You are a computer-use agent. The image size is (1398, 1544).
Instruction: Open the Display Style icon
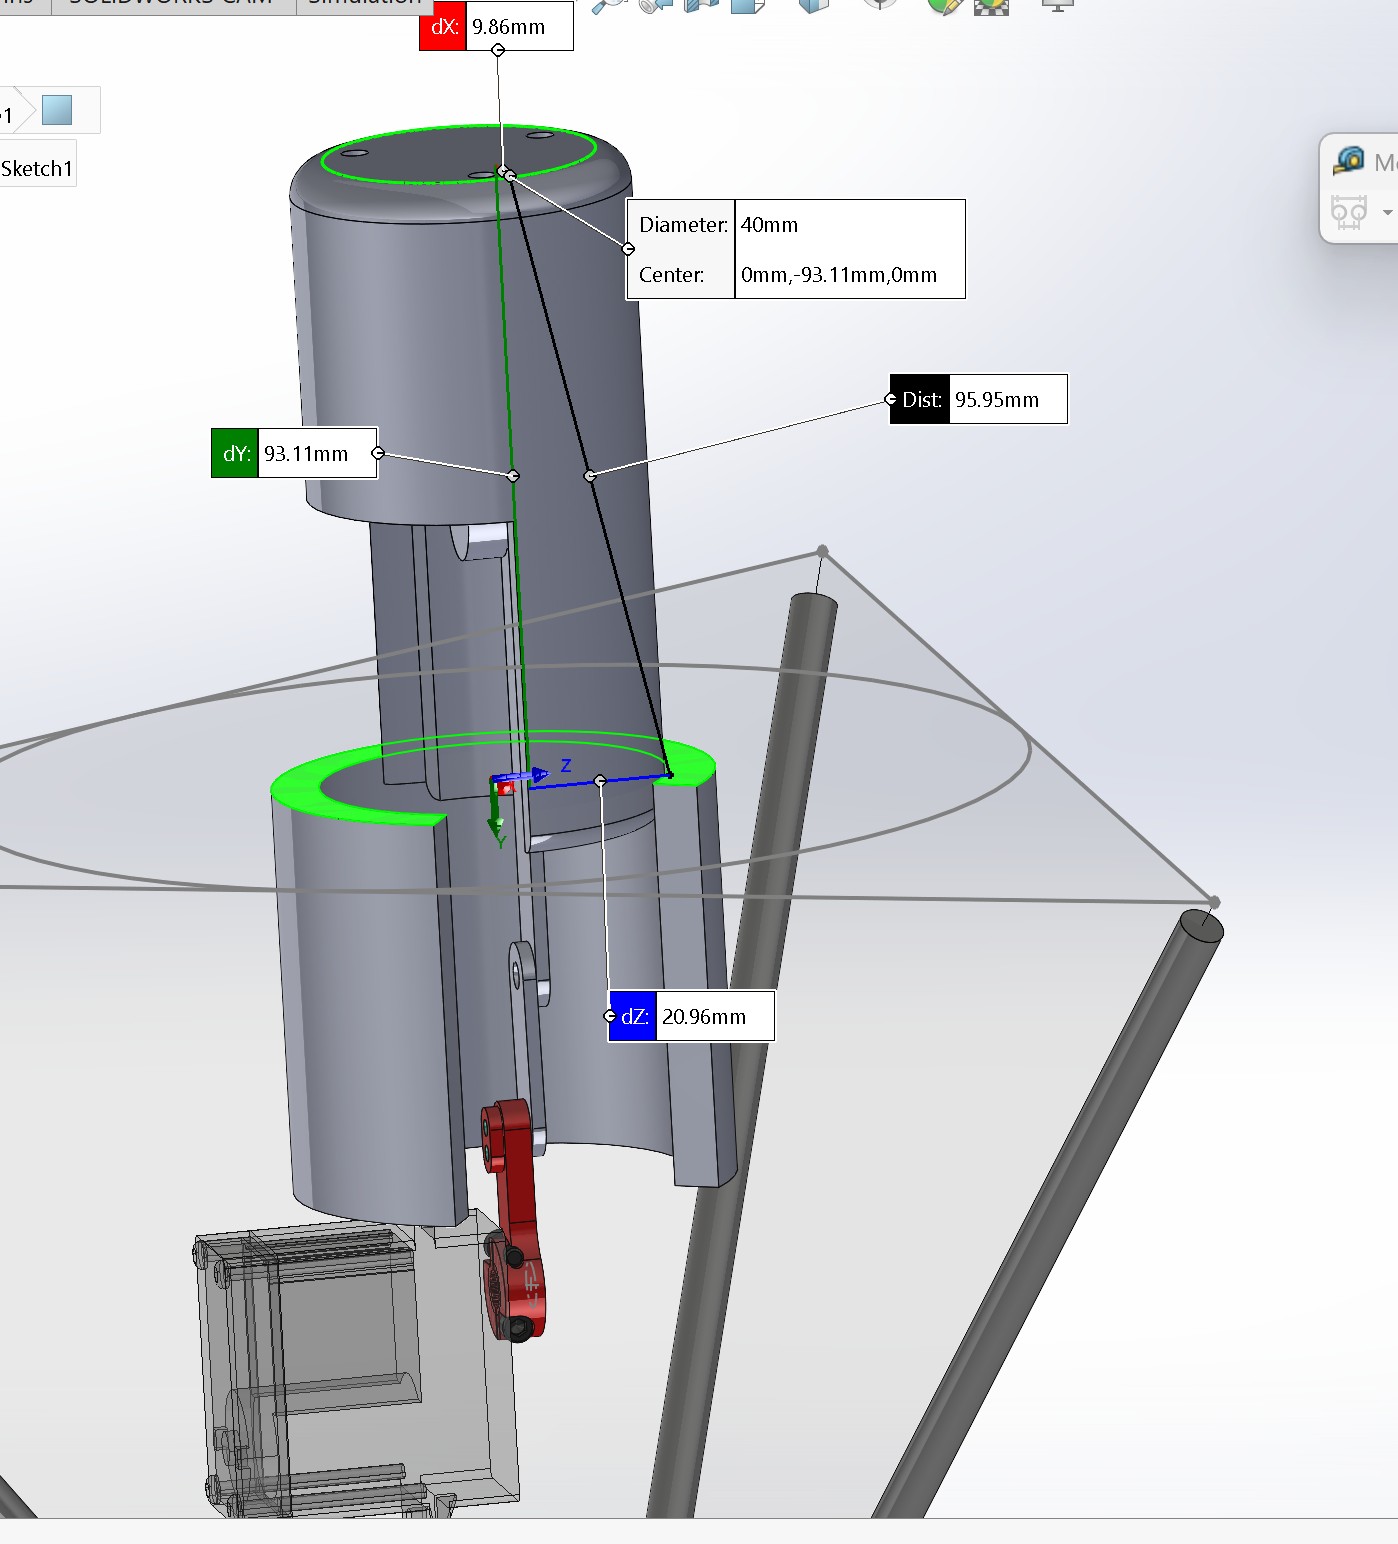pos(814,5)
